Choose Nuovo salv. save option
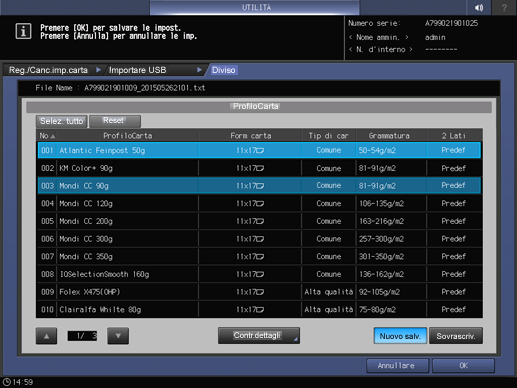Screen dimensions: 517x388 tap(400, 336)
